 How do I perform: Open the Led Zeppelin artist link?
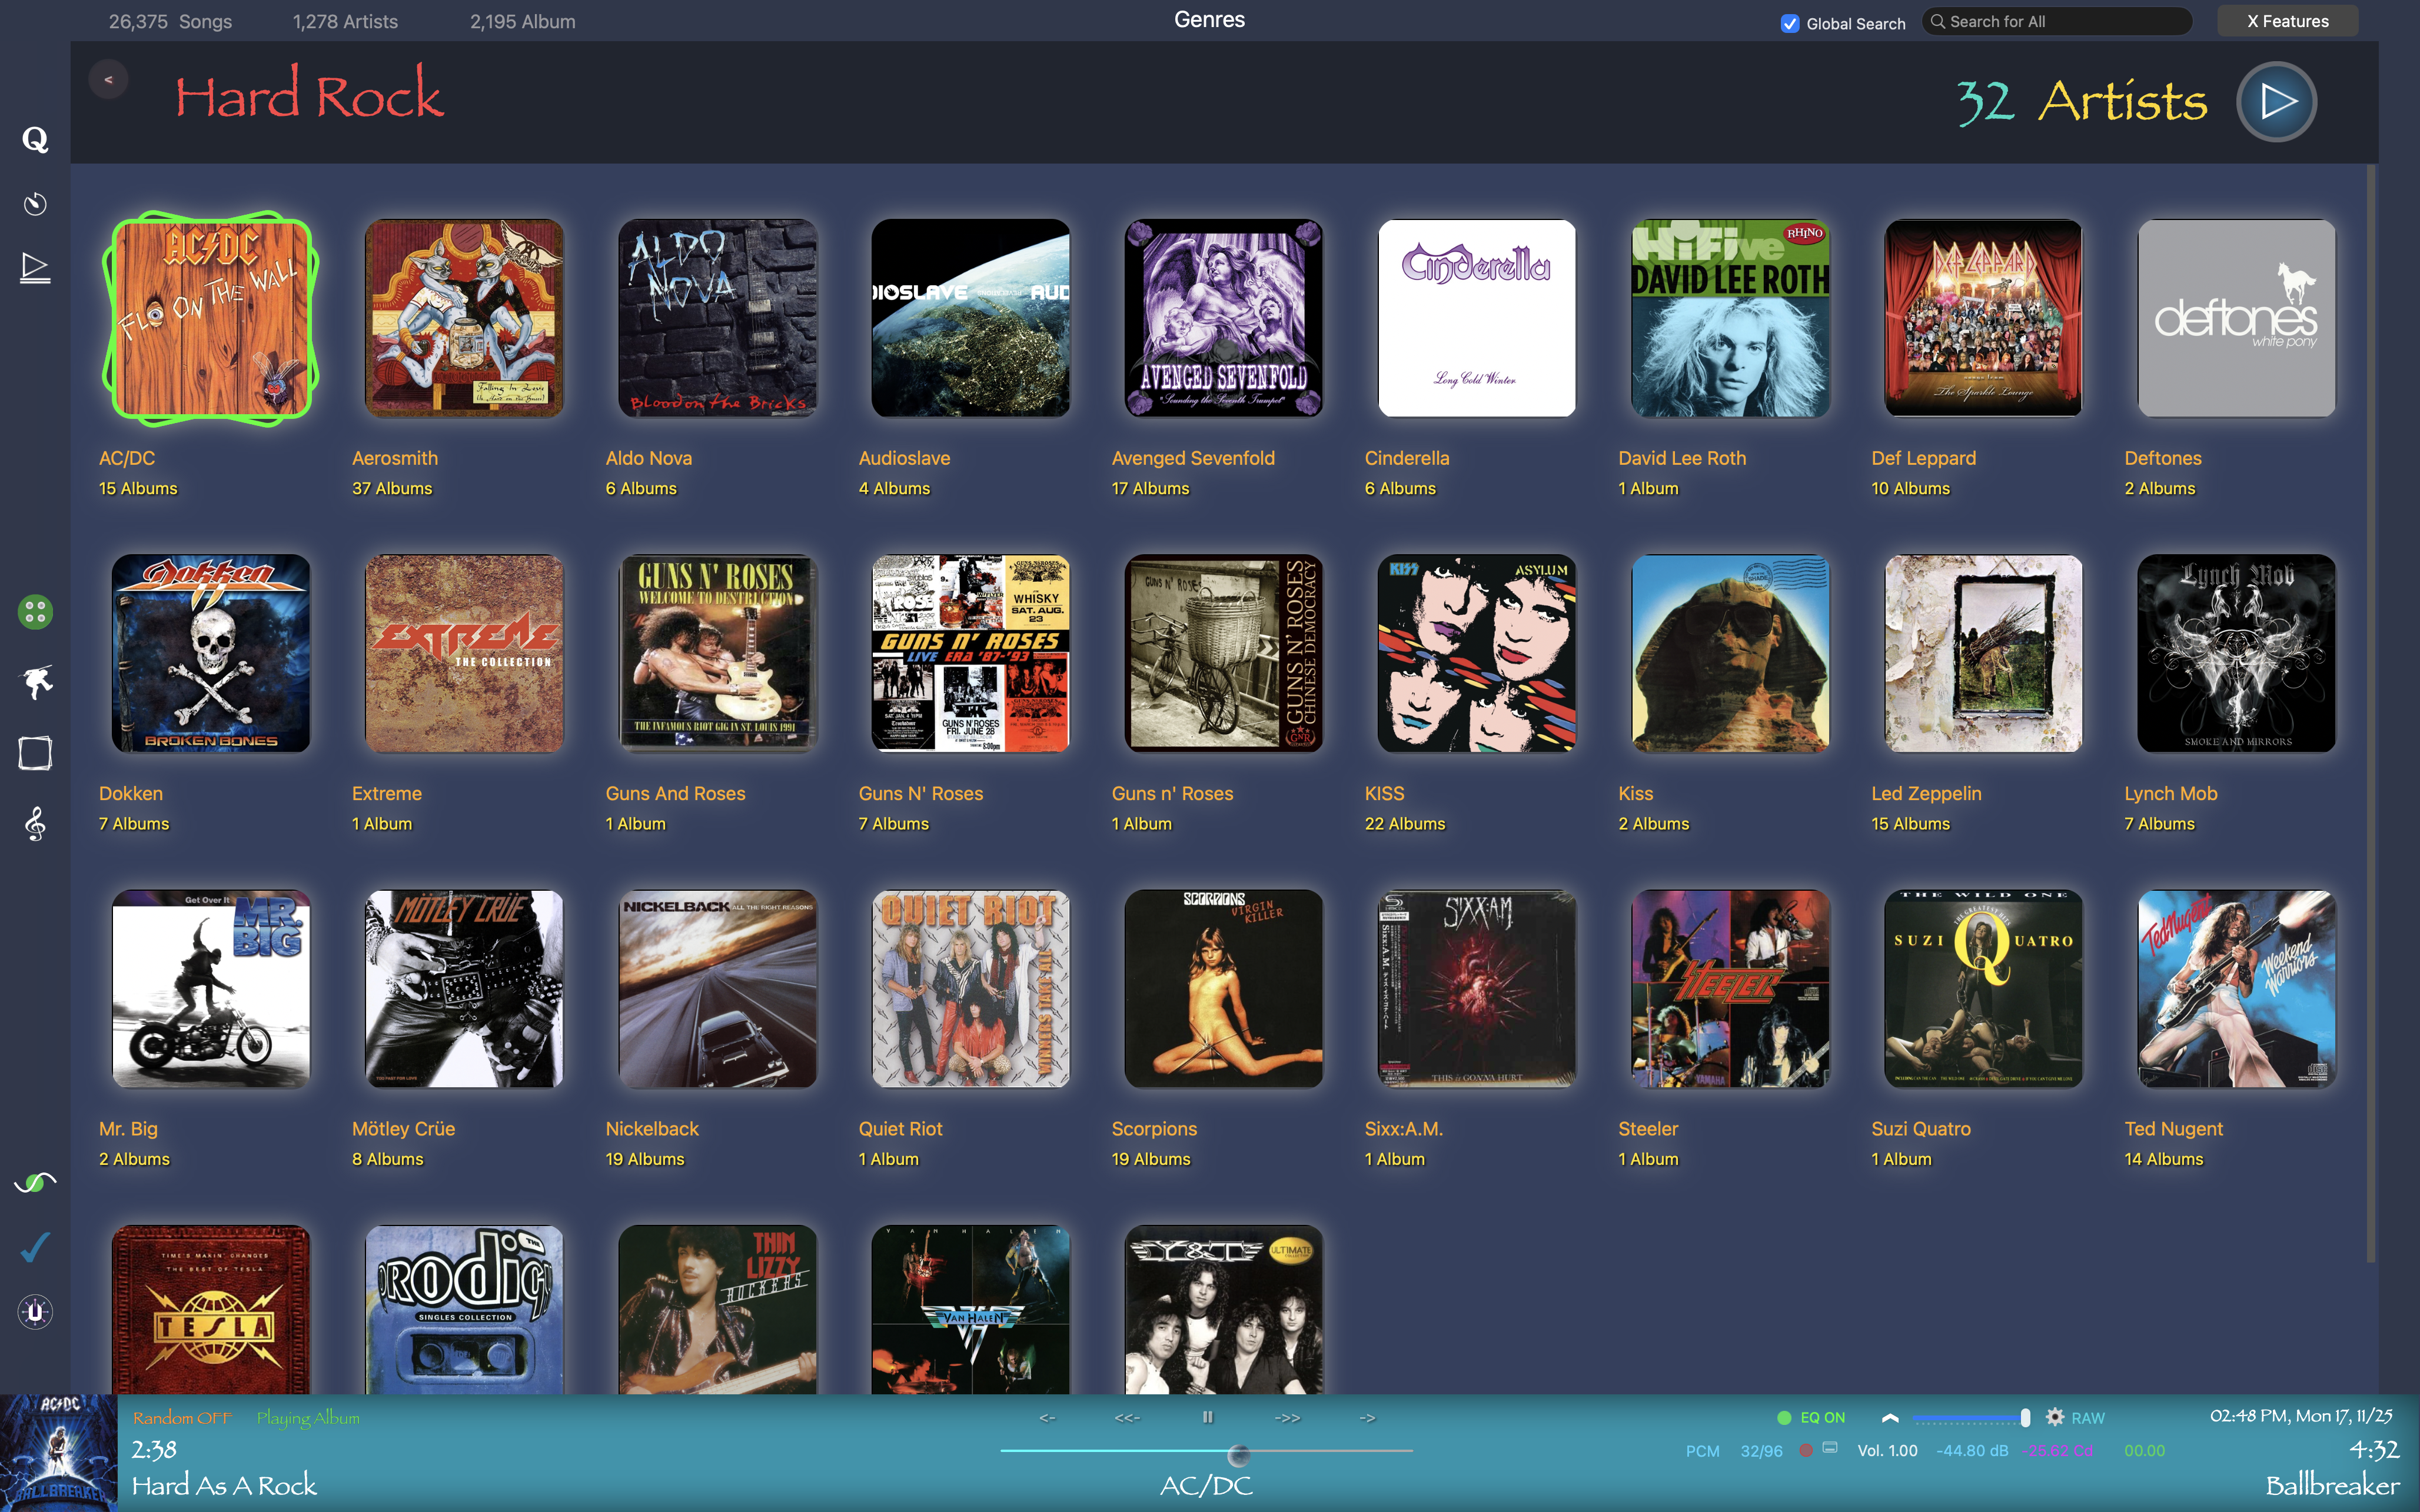click(x=1925, y=793)
